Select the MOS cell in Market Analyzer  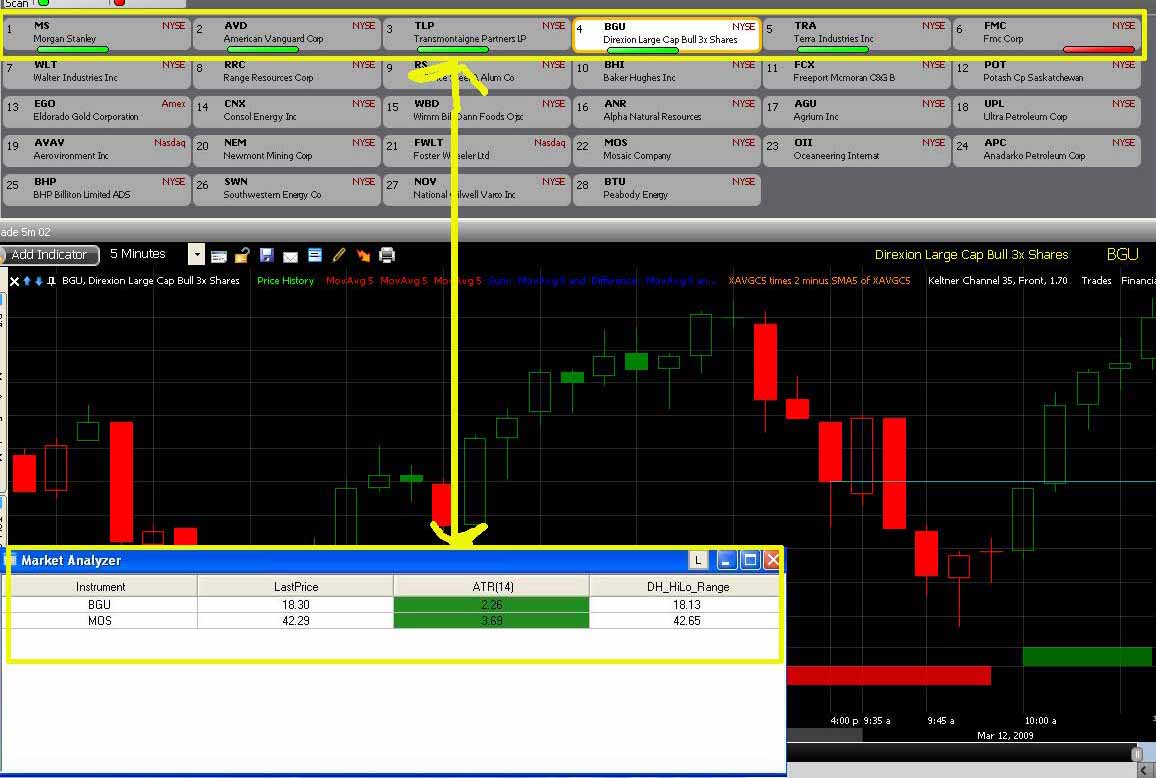pos(101,621)
